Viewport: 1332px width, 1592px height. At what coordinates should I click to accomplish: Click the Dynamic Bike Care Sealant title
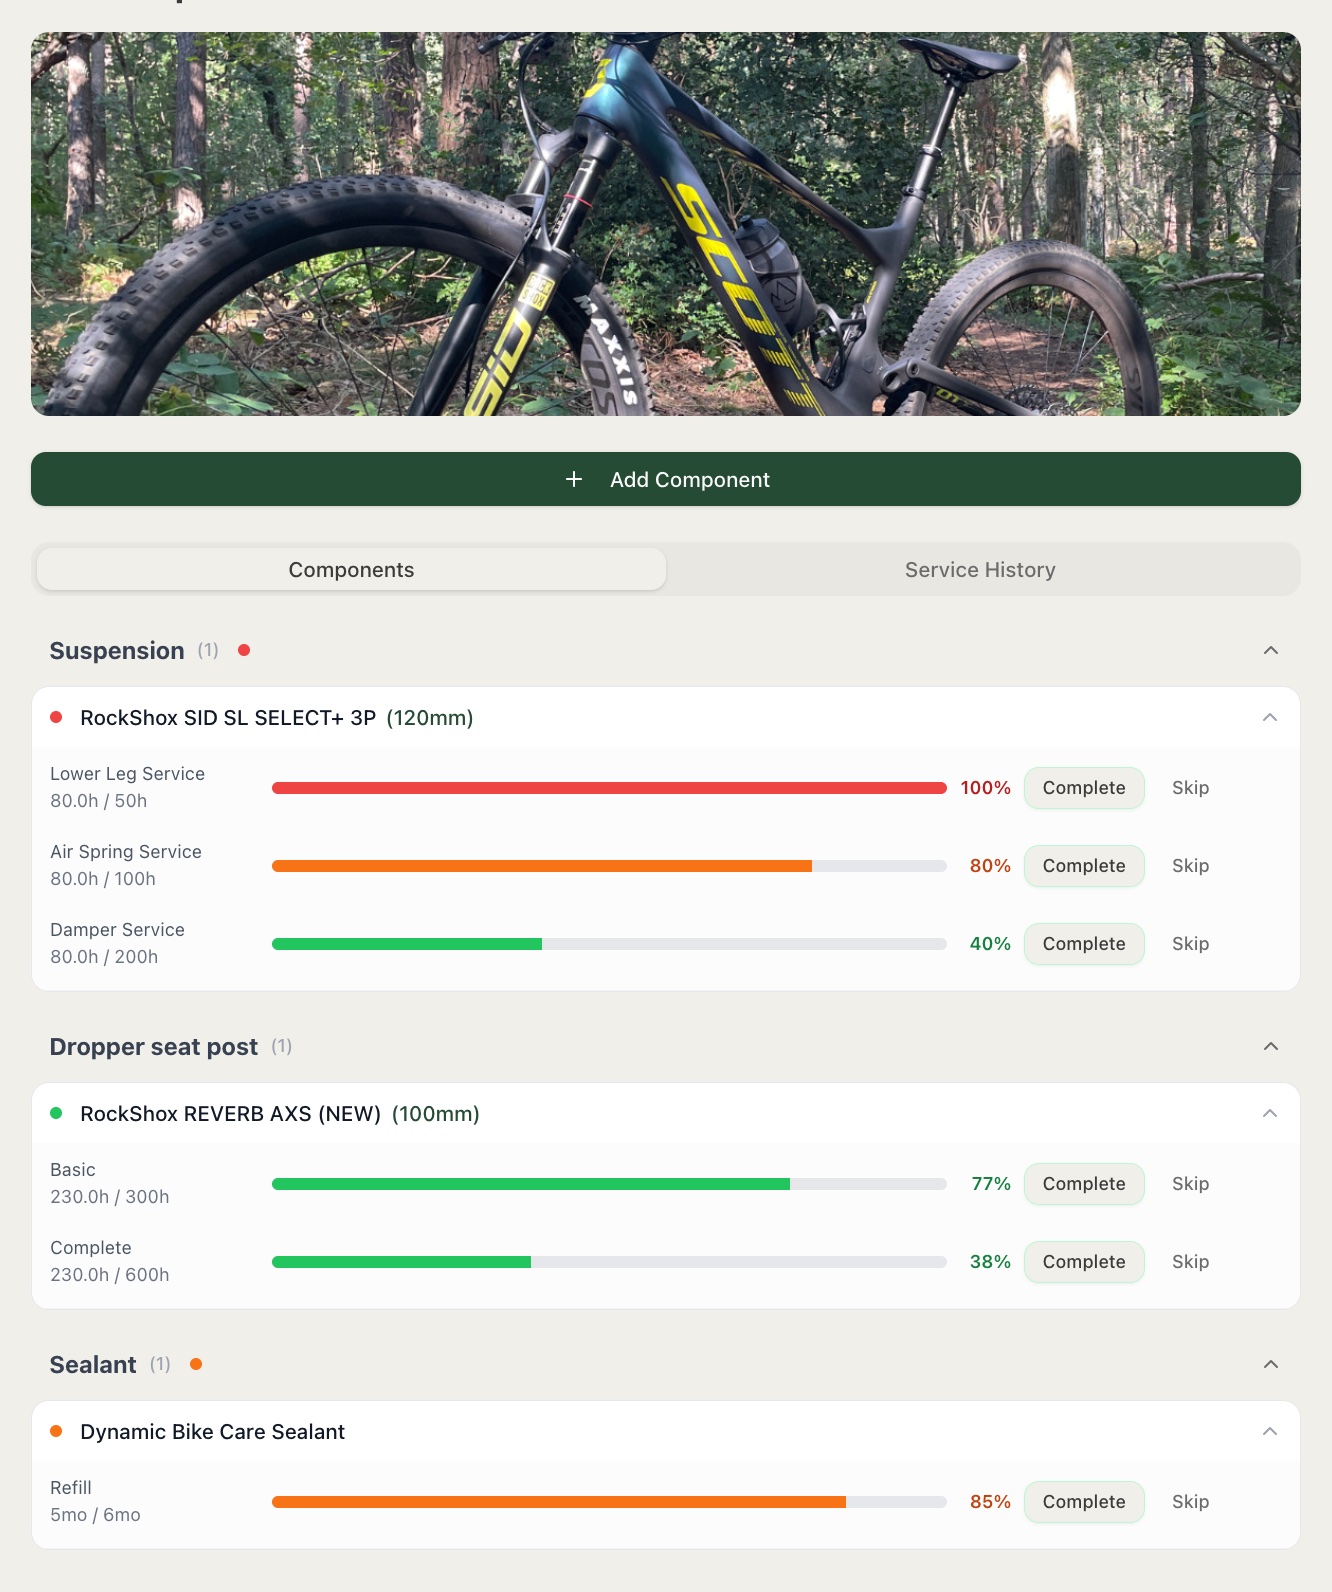tap(212, 1431)
